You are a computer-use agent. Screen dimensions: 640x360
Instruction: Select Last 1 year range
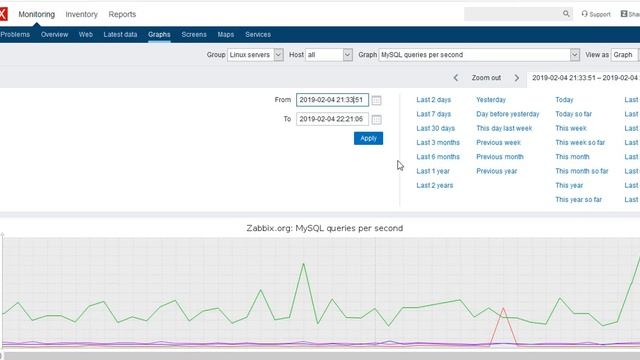[x=433, y=171]
